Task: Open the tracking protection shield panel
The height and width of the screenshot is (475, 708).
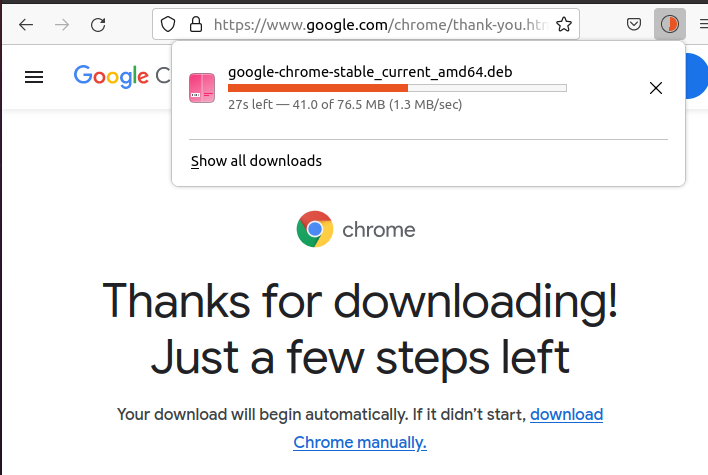Action: click(x=168, y=24)
